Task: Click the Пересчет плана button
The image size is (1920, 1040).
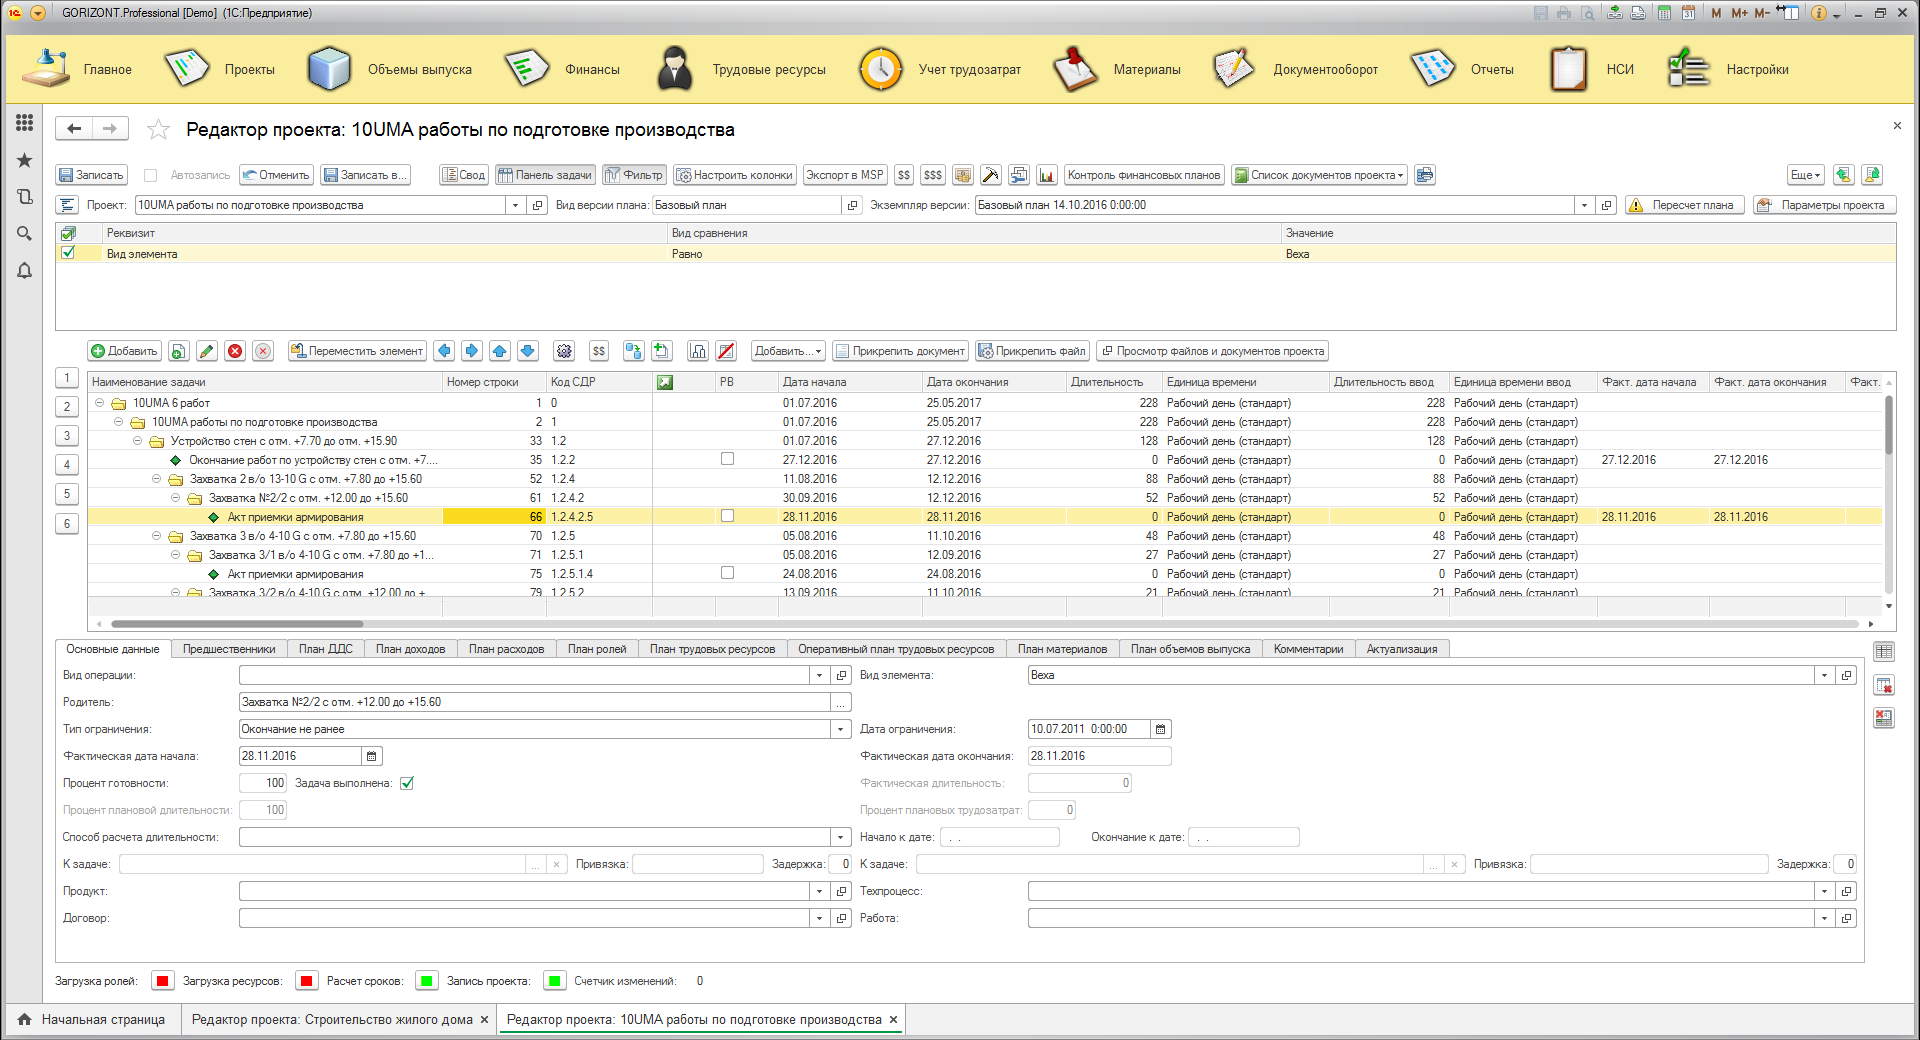Action: (1684, 205)
